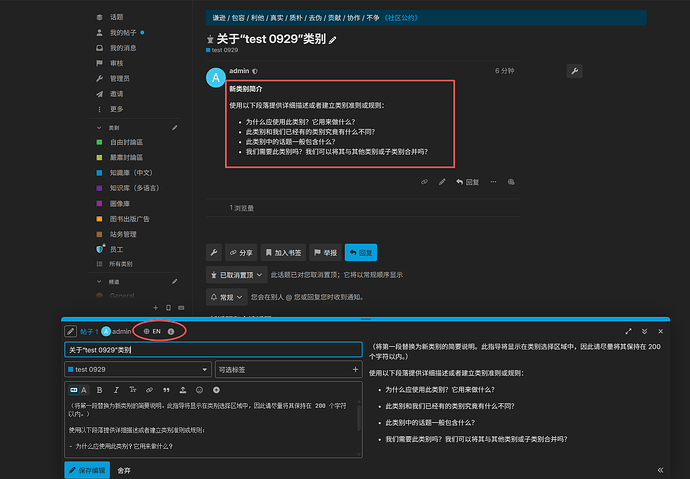The width and height of the screenshot is (690, 479).
Task: Switch to mobile view via sidebar phone icon
Action: (168, 308)
